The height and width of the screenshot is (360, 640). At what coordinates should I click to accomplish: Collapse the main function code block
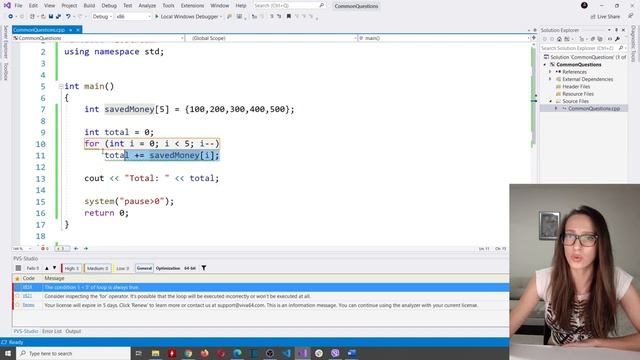(x=60, y=87)
